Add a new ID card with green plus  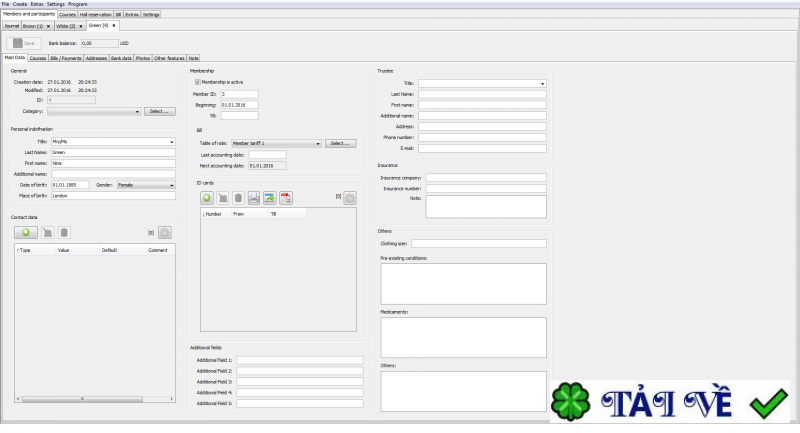(x=207, y=198)
